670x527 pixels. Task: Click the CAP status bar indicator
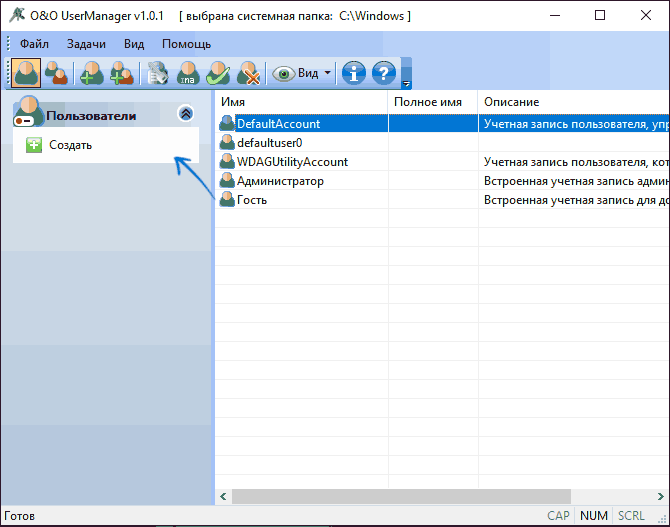pos(558,516)
